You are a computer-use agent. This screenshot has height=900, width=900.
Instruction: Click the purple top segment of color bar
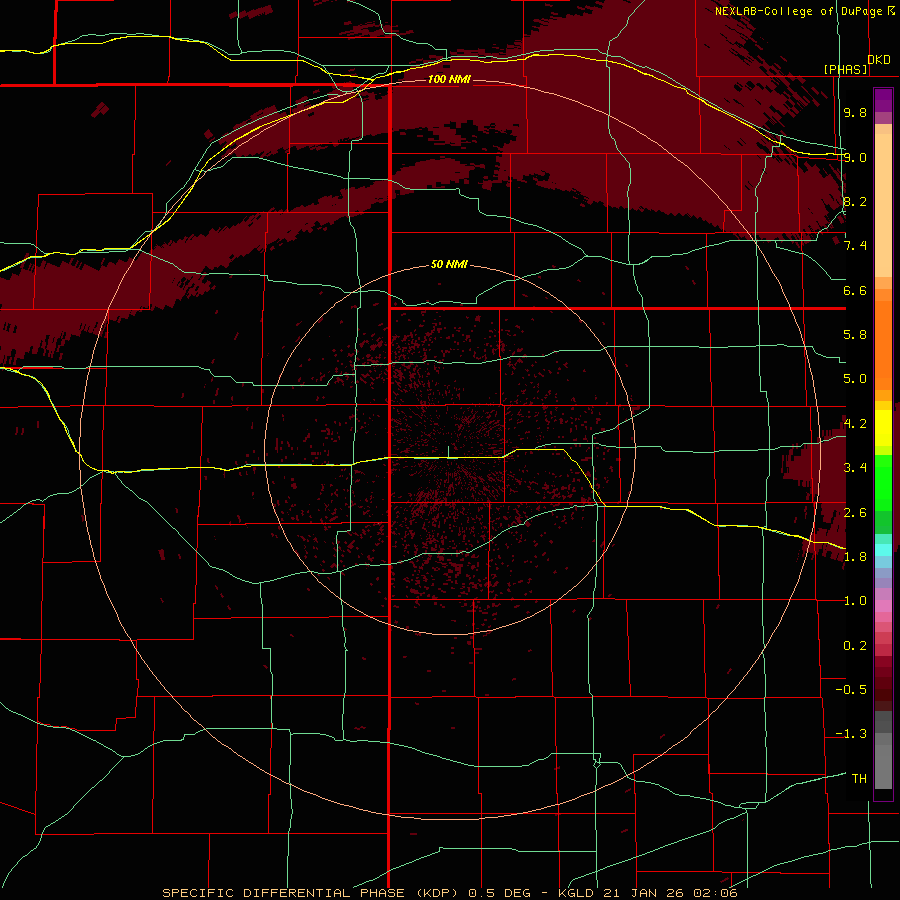click(883, 100)
